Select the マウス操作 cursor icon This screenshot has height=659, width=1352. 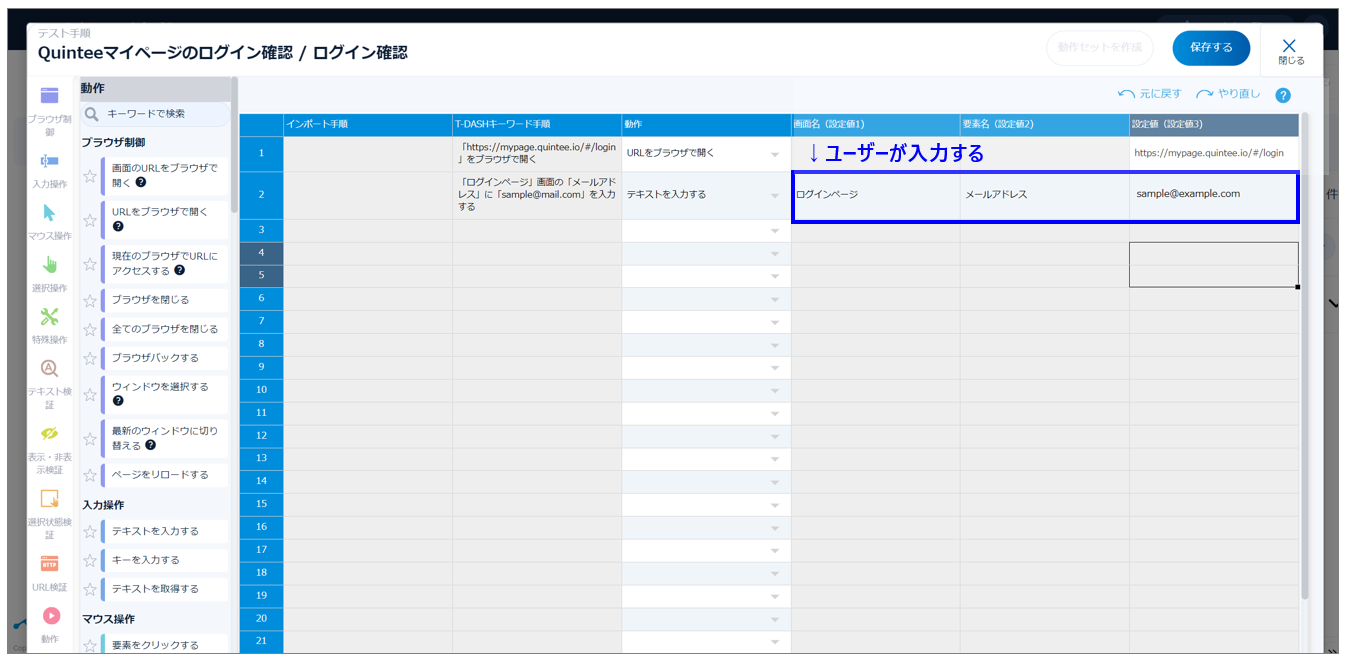click(x=49, y=213)
